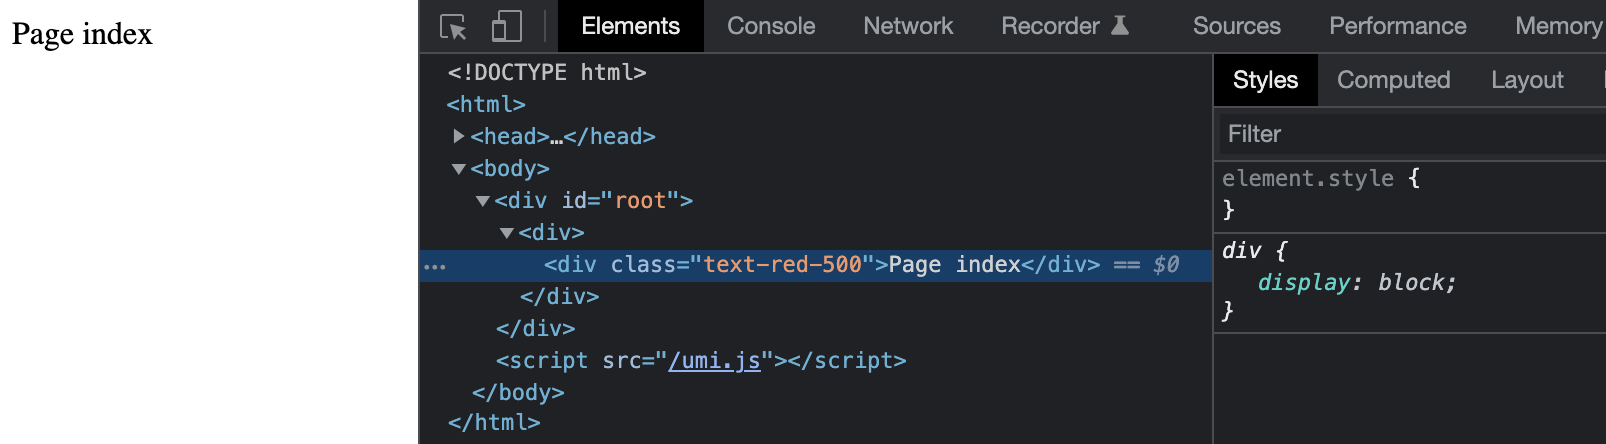Open the Performance tab
This screenshot has width=1606, height=444.
[1397, 26]
